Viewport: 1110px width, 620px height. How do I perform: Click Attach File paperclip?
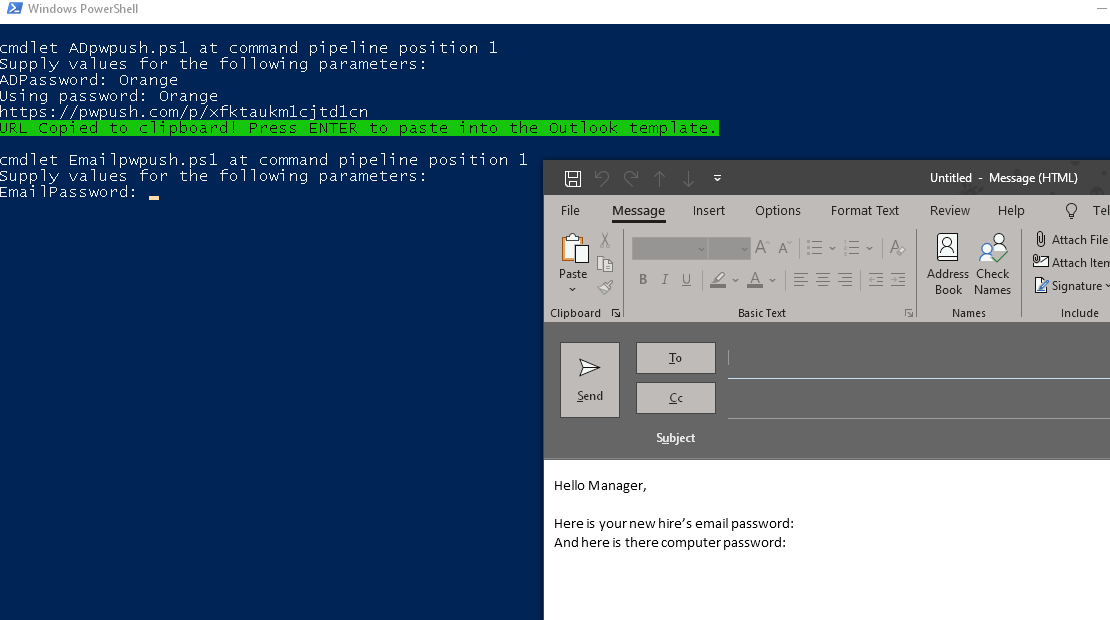[x=1070, y=239]
